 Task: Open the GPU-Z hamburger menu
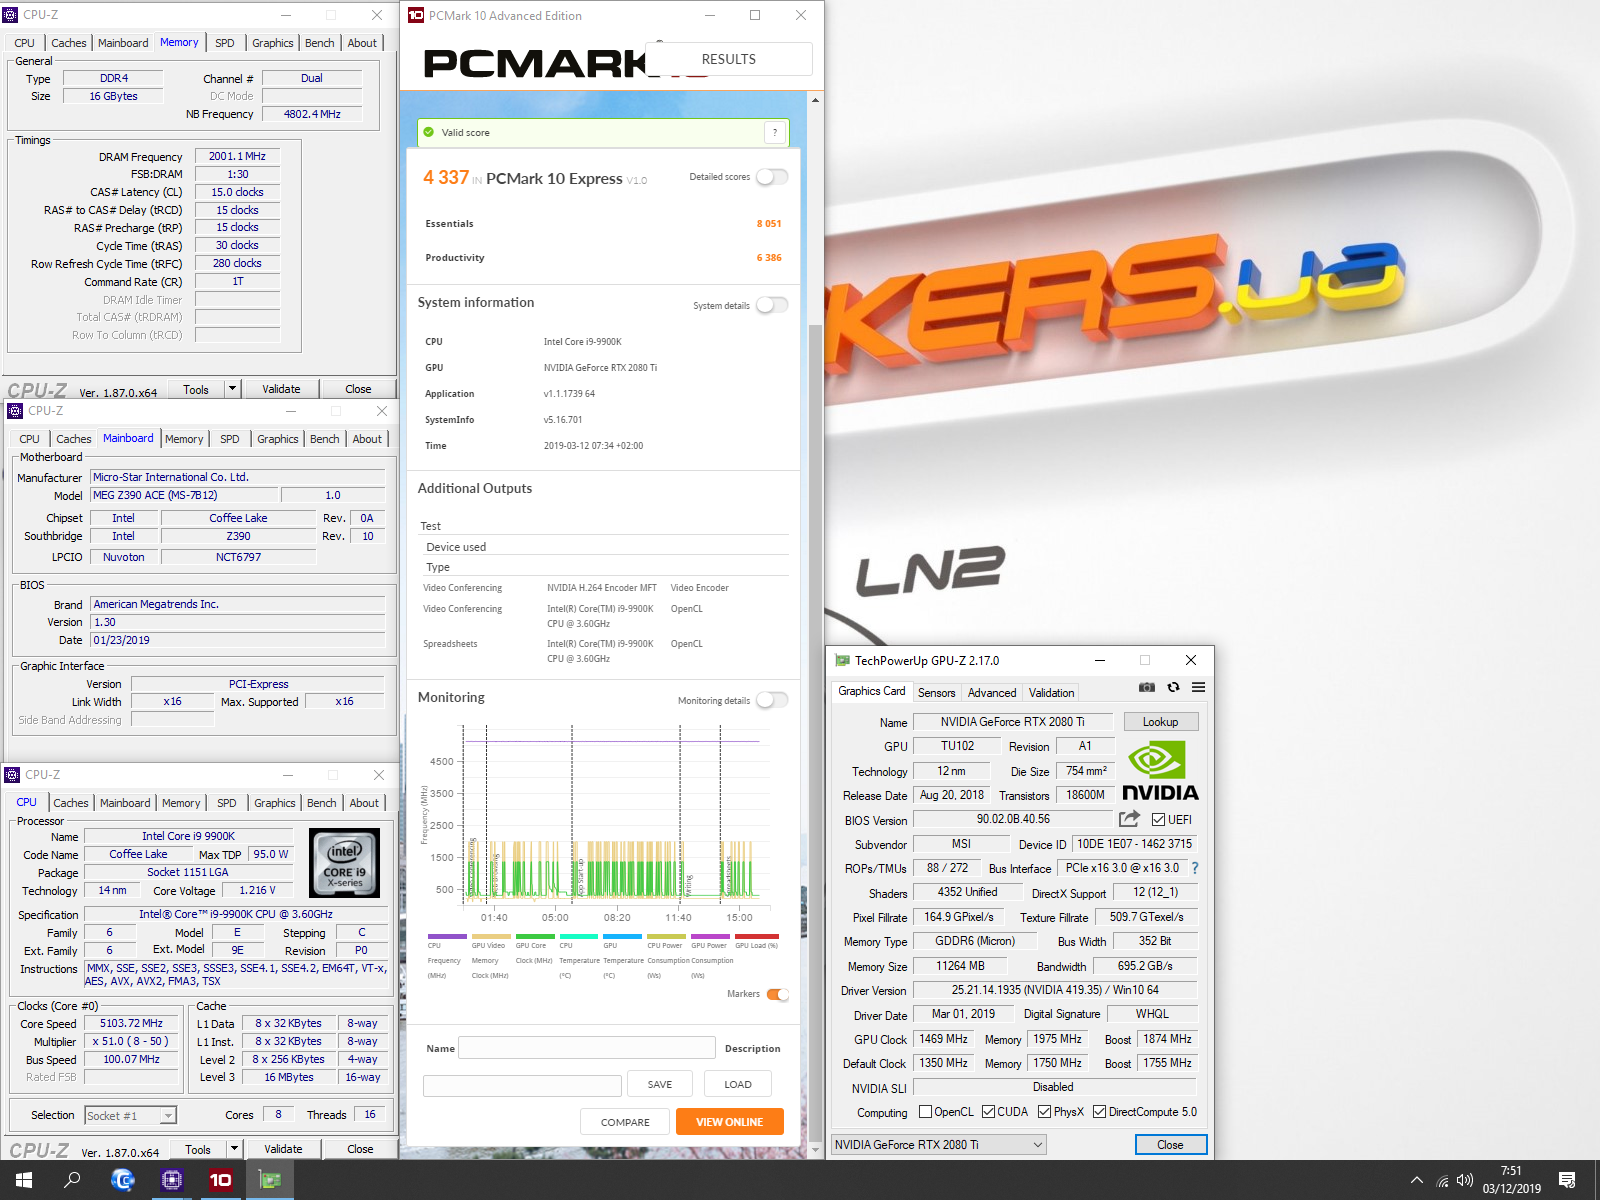[1198, 687]
